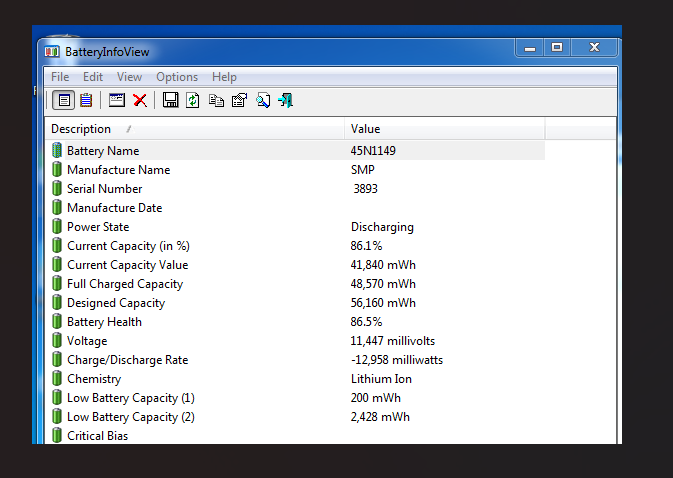Screen dimensions: 673x478
Task: Select the Battery Health row label
Action: click(104, 322)
